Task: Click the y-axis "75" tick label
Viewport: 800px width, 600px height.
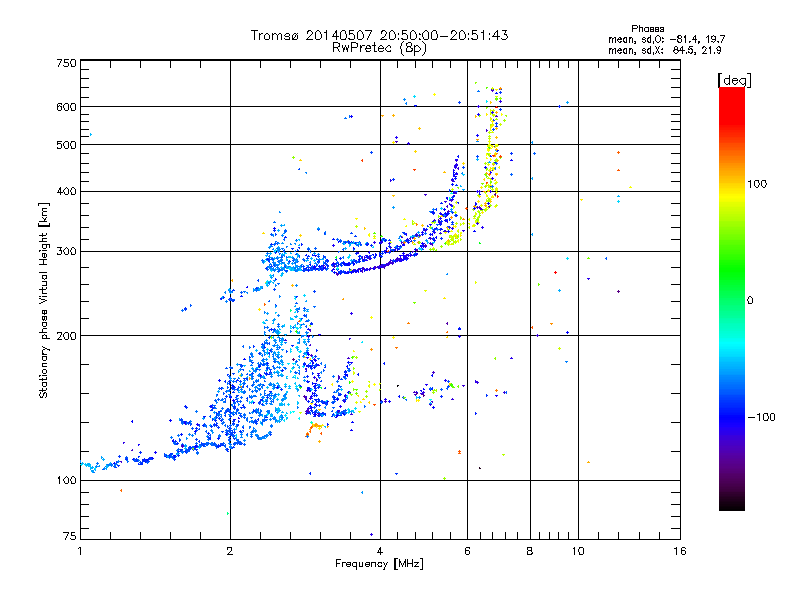Action: (x=70, y=536)
